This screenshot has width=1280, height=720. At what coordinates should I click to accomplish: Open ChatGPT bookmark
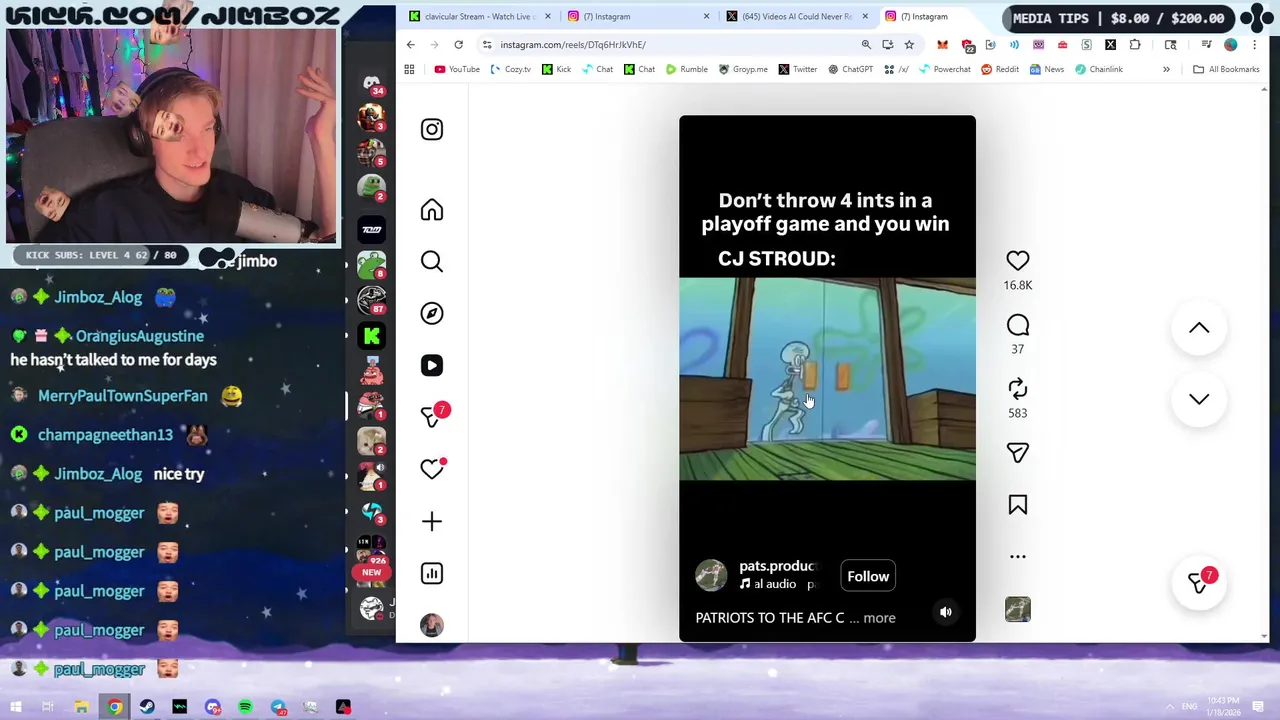point(850,69)
